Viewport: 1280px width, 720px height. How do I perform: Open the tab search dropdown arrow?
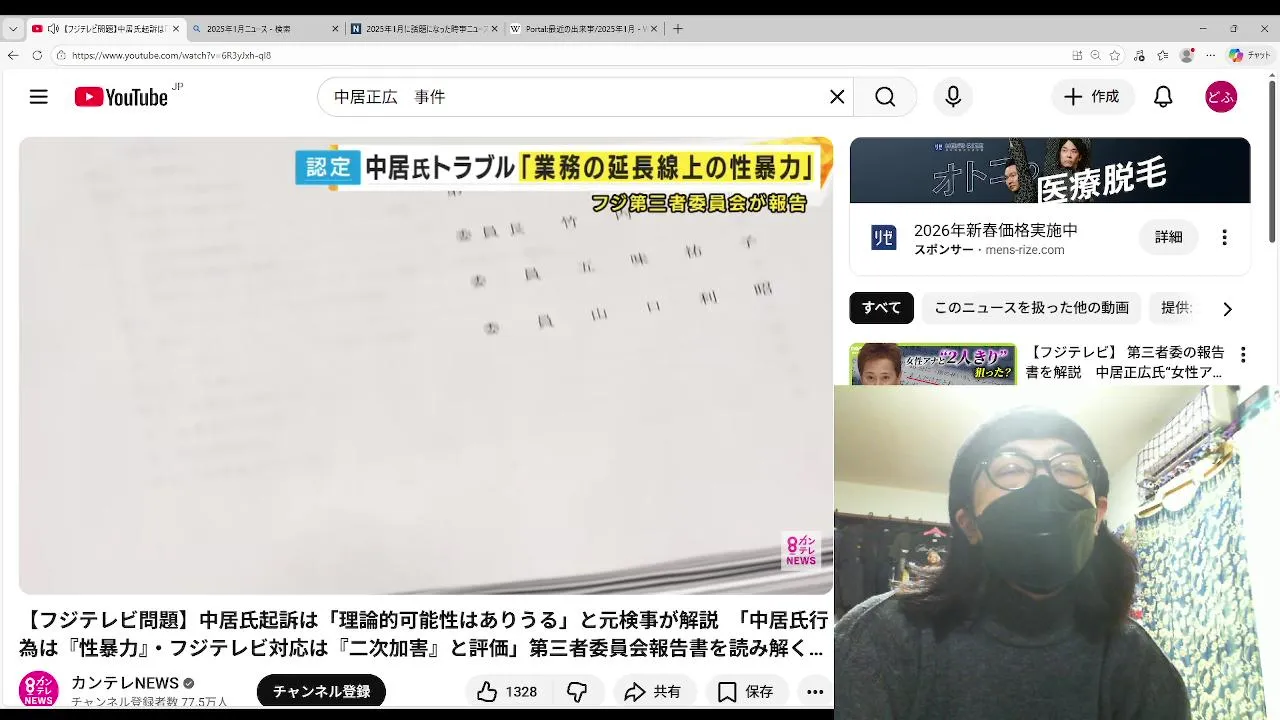(x=13, y=29)
